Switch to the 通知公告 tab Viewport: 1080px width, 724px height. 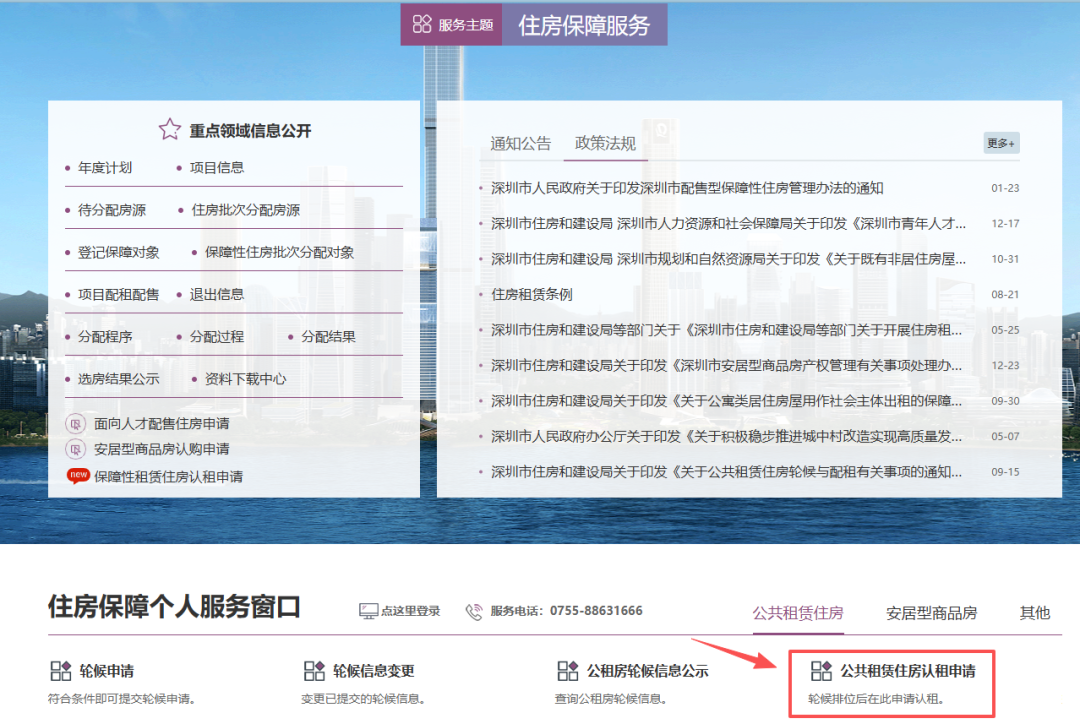point(521,143)
